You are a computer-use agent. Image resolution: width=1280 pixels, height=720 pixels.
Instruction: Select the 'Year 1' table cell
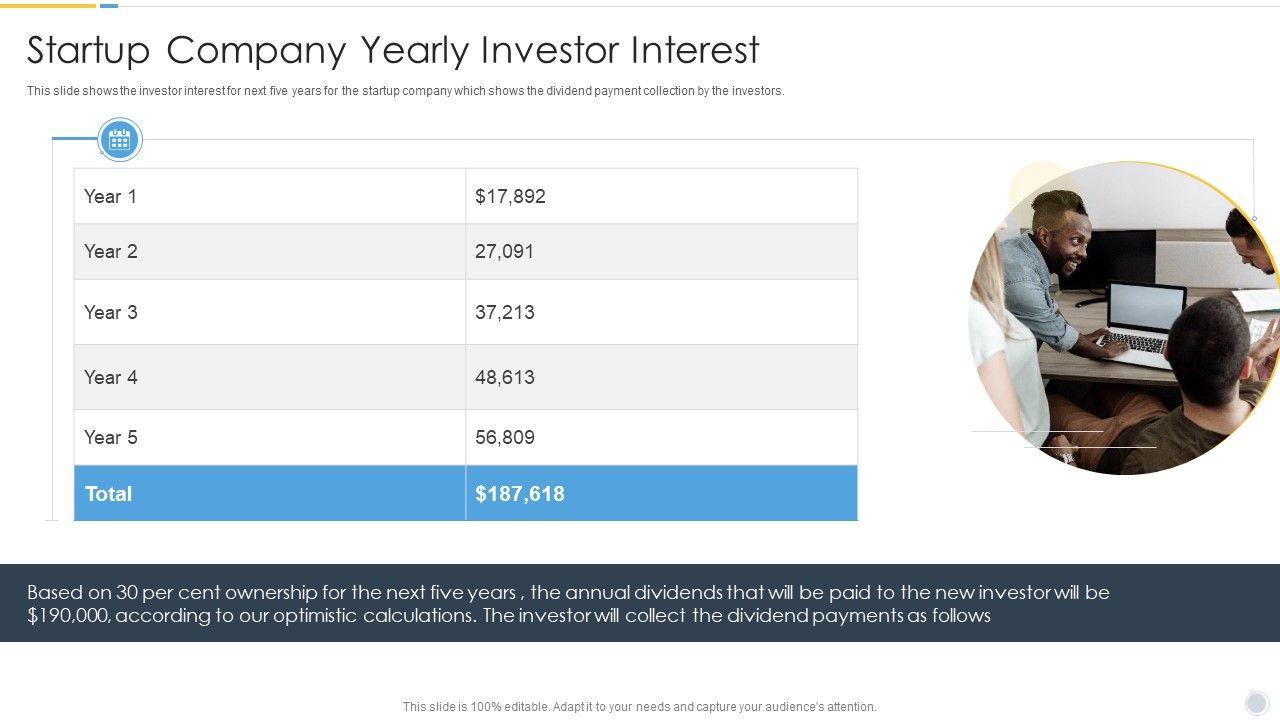(x=269, y=196)
